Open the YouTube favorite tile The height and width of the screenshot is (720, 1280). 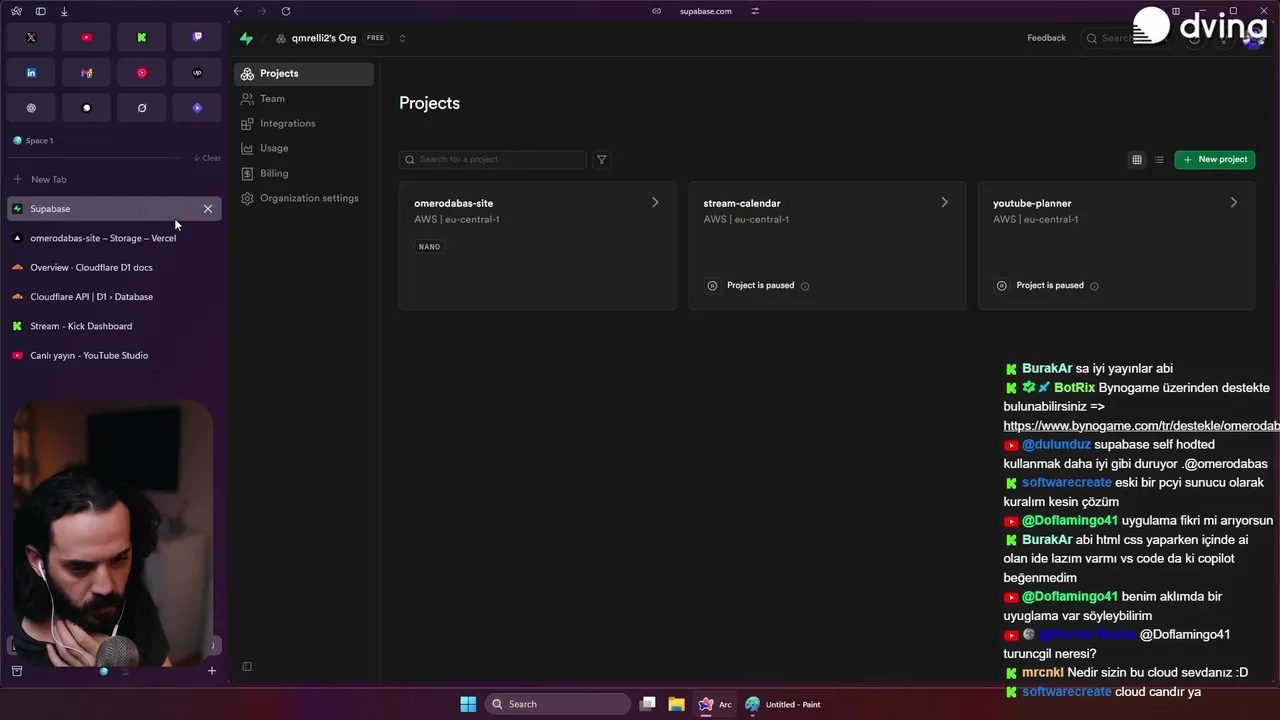[86, 37]
